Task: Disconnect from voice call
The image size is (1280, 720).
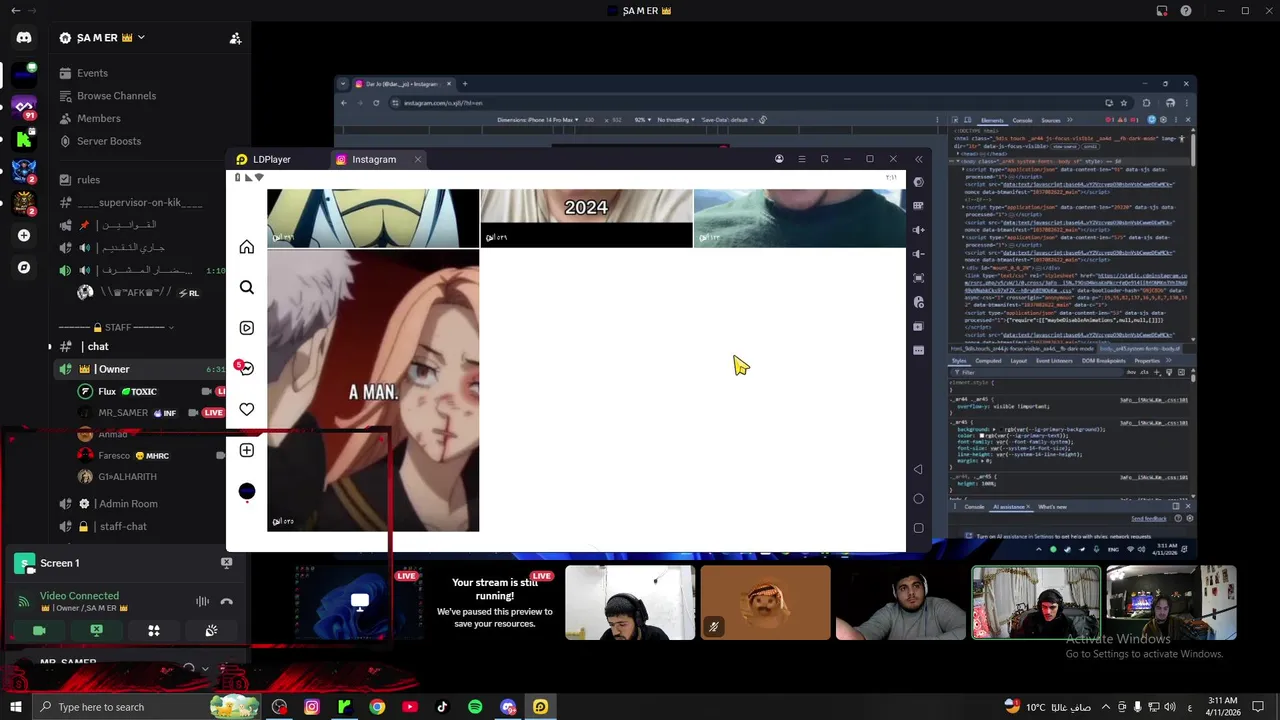Action: tap(227, 601)
